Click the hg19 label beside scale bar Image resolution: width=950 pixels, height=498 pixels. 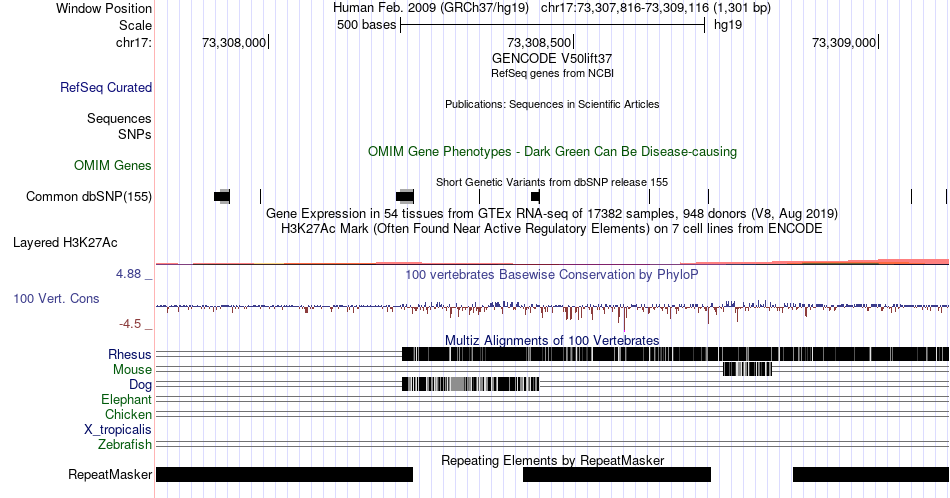(x=728, y=25)
